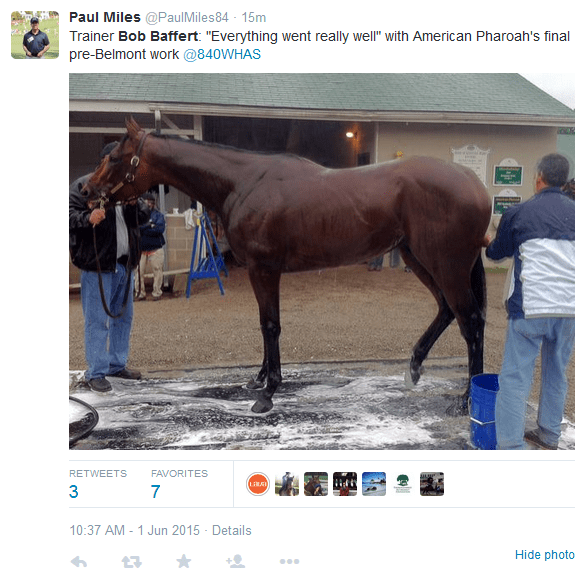Hide photo using the Hide photo link

point(544,554)
